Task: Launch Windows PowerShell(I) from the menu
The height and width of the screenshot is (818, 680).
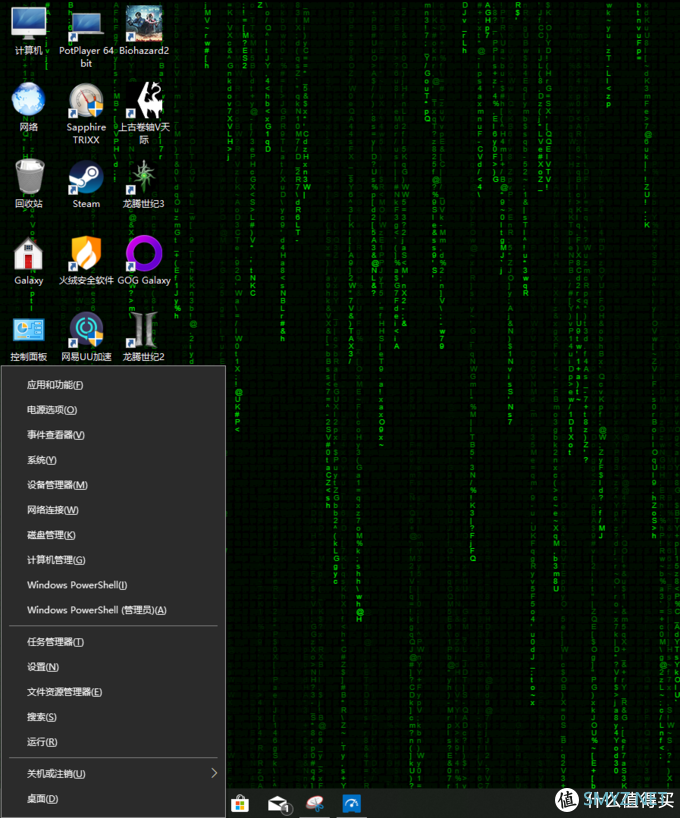Action: (113, 585)
